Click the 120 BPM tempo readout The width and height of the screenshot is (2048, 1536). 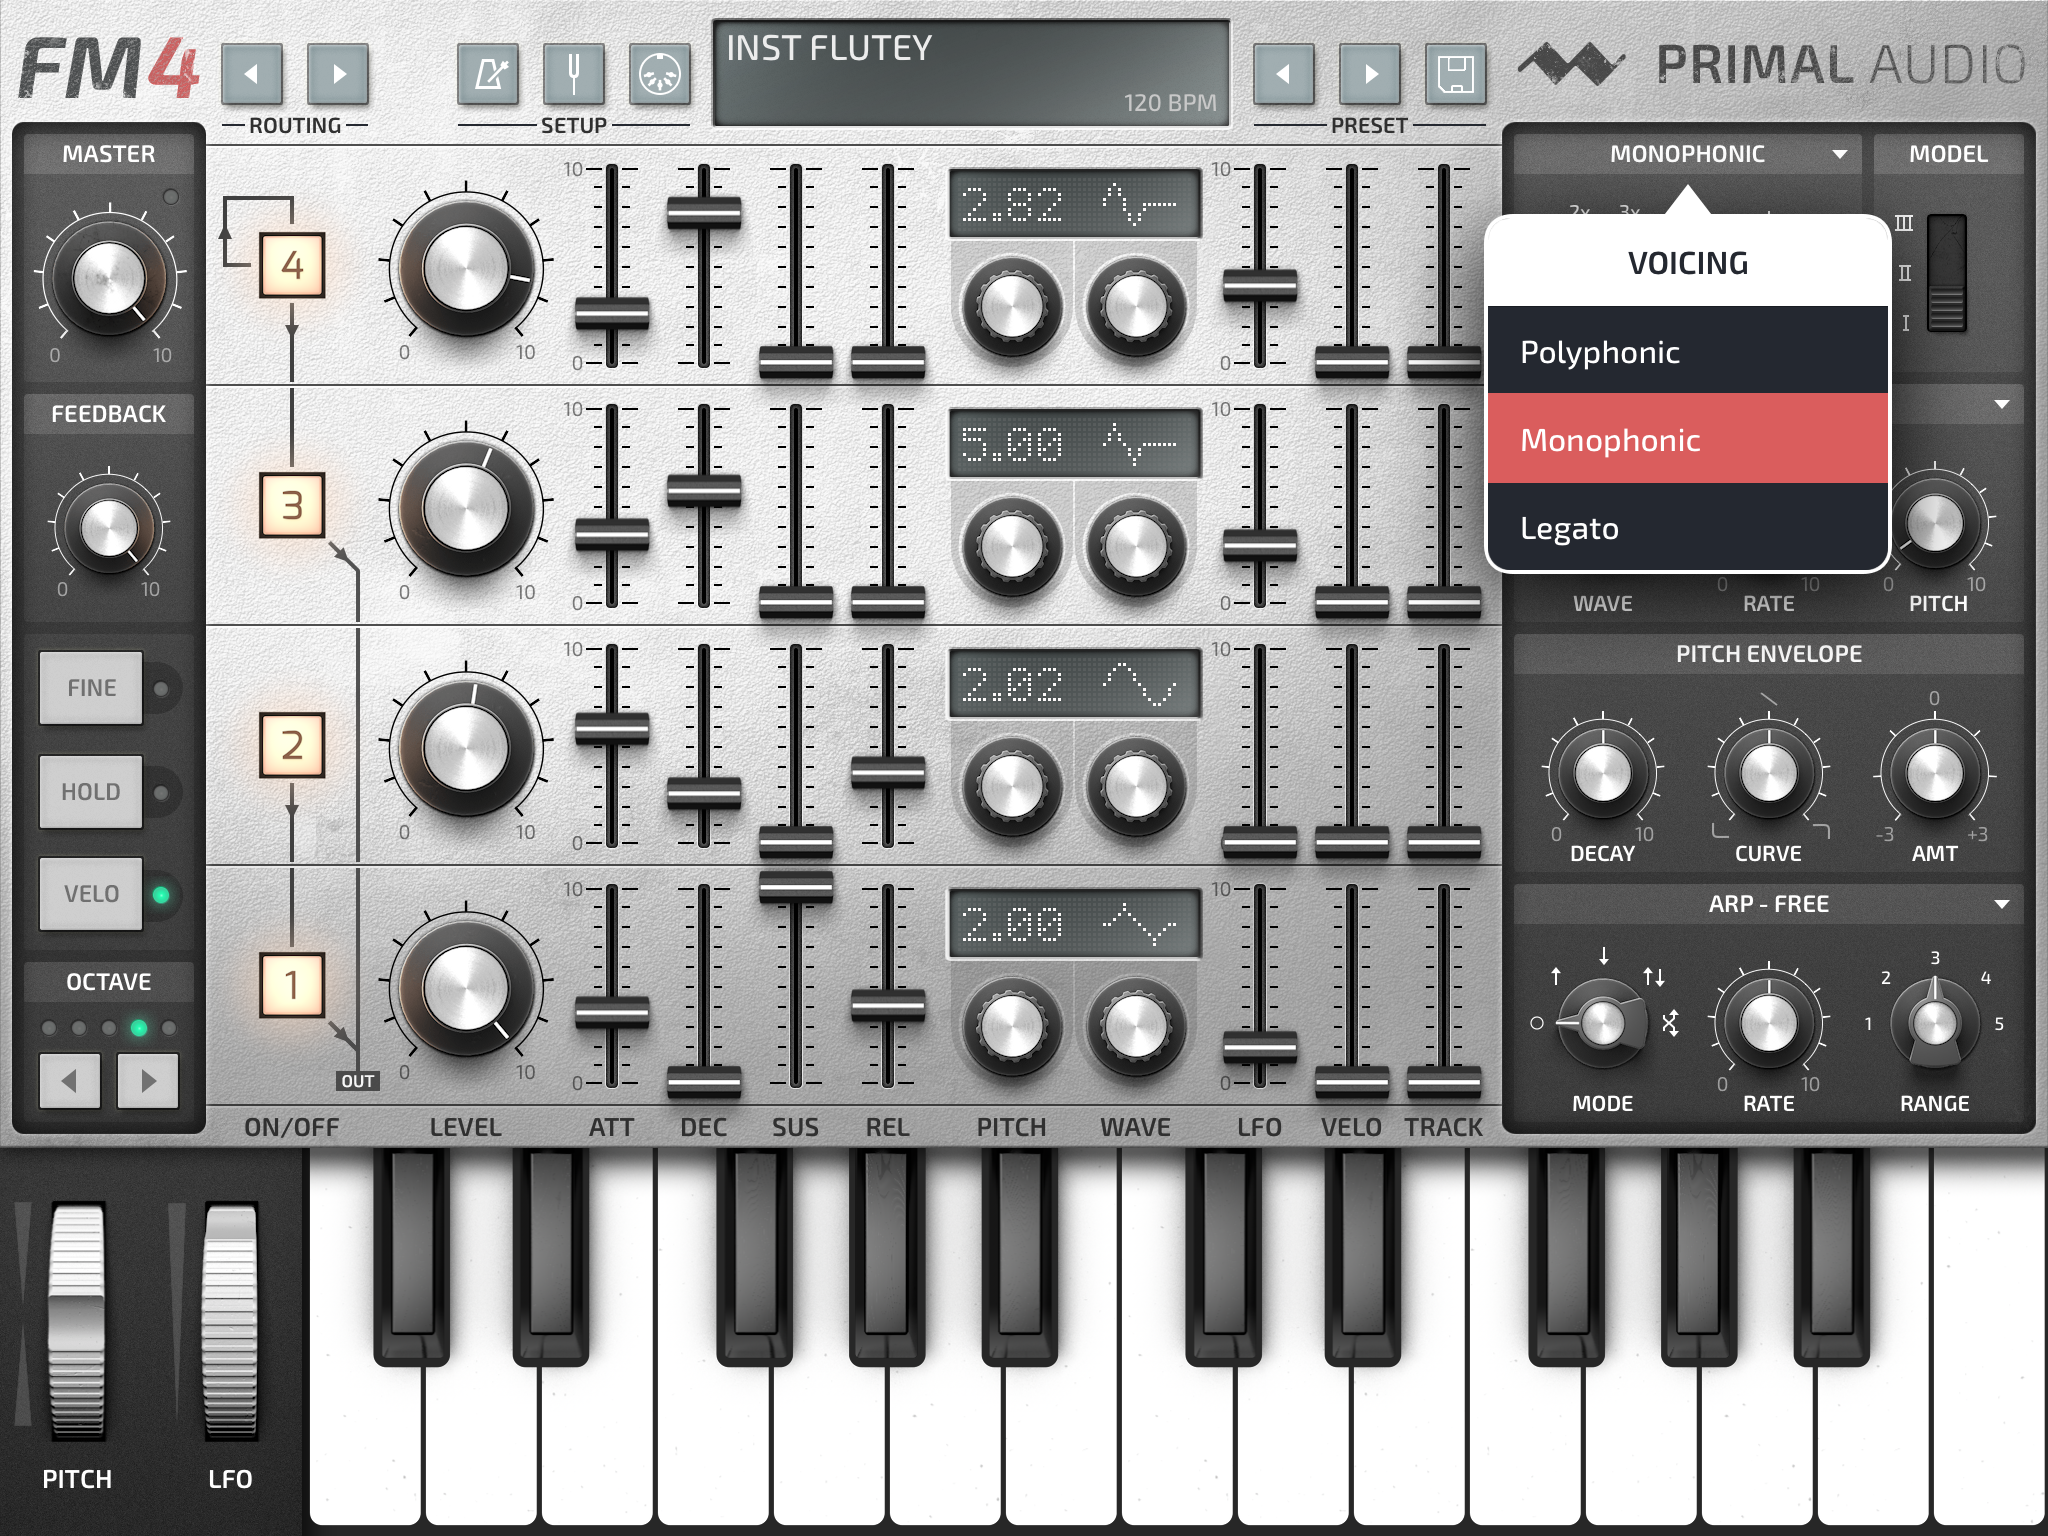click(1169, 103)
